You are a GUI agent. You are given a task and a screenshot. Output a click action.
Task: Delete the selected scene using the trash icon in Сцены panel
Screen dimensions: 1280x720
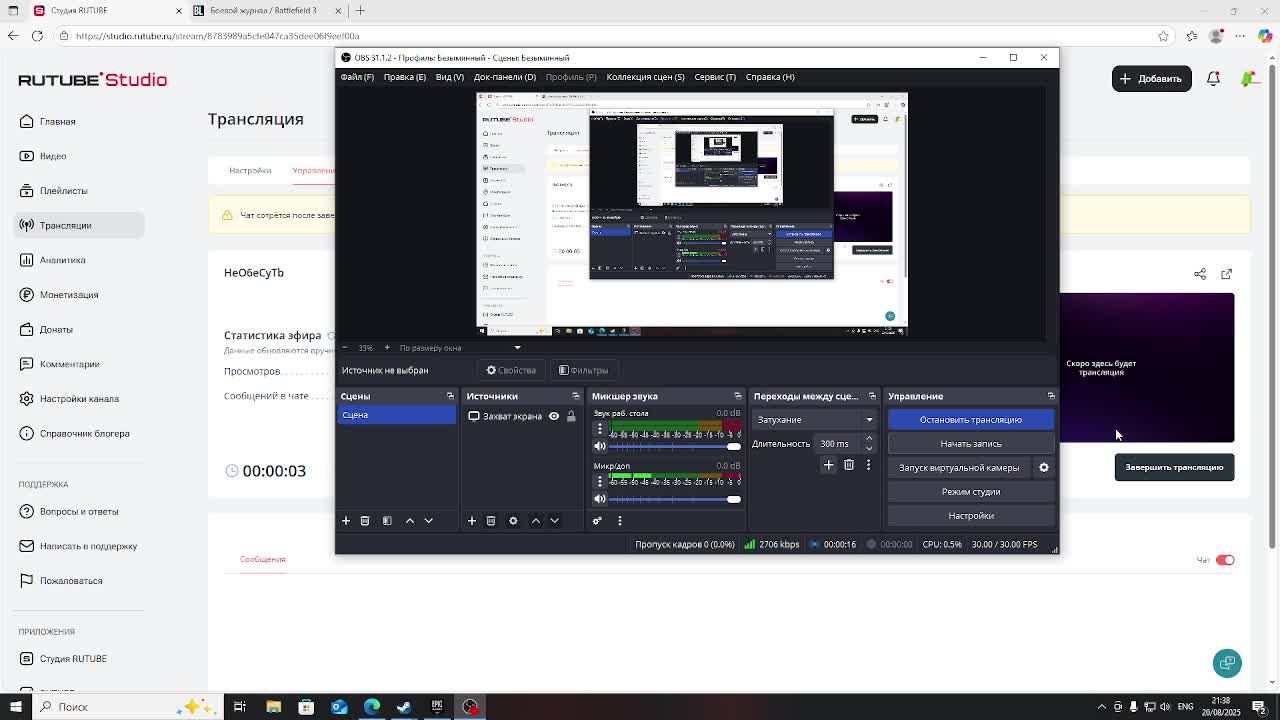click(365, 521)
